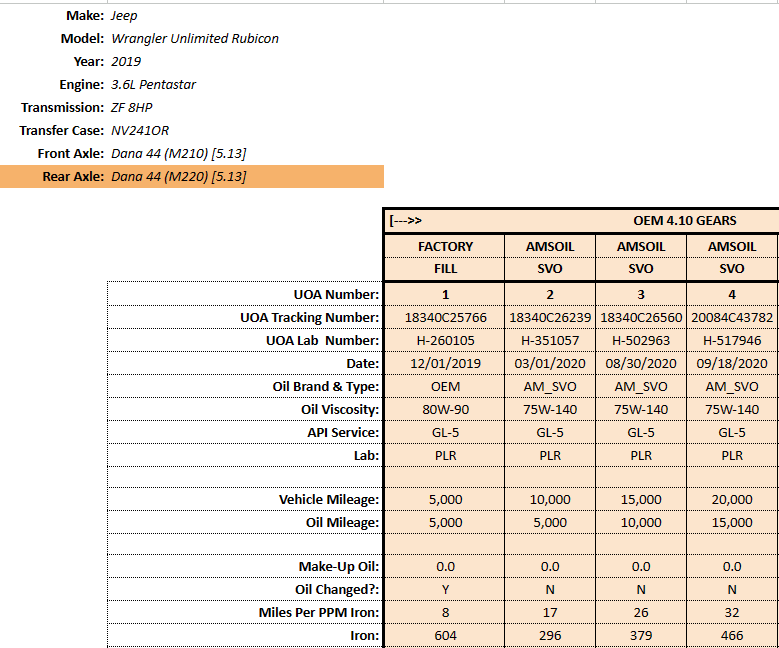The width and height of the screenshot is (779, 648).
Task: Click the 'OEM' oil brand cell
Action: click(445, 387)
